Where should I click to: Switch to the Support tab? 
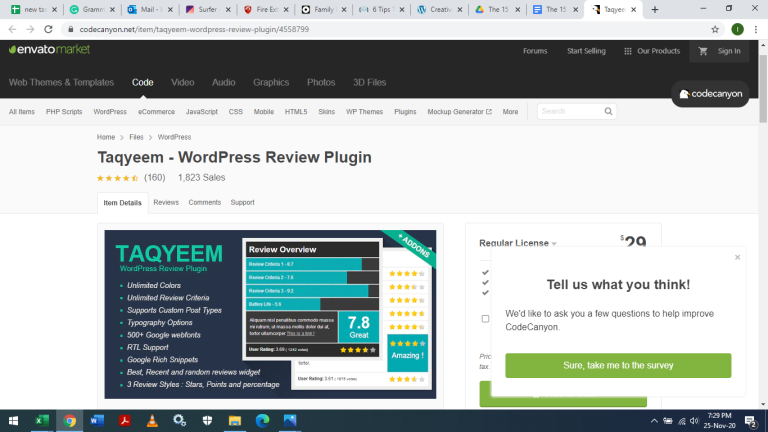point(242,202)
